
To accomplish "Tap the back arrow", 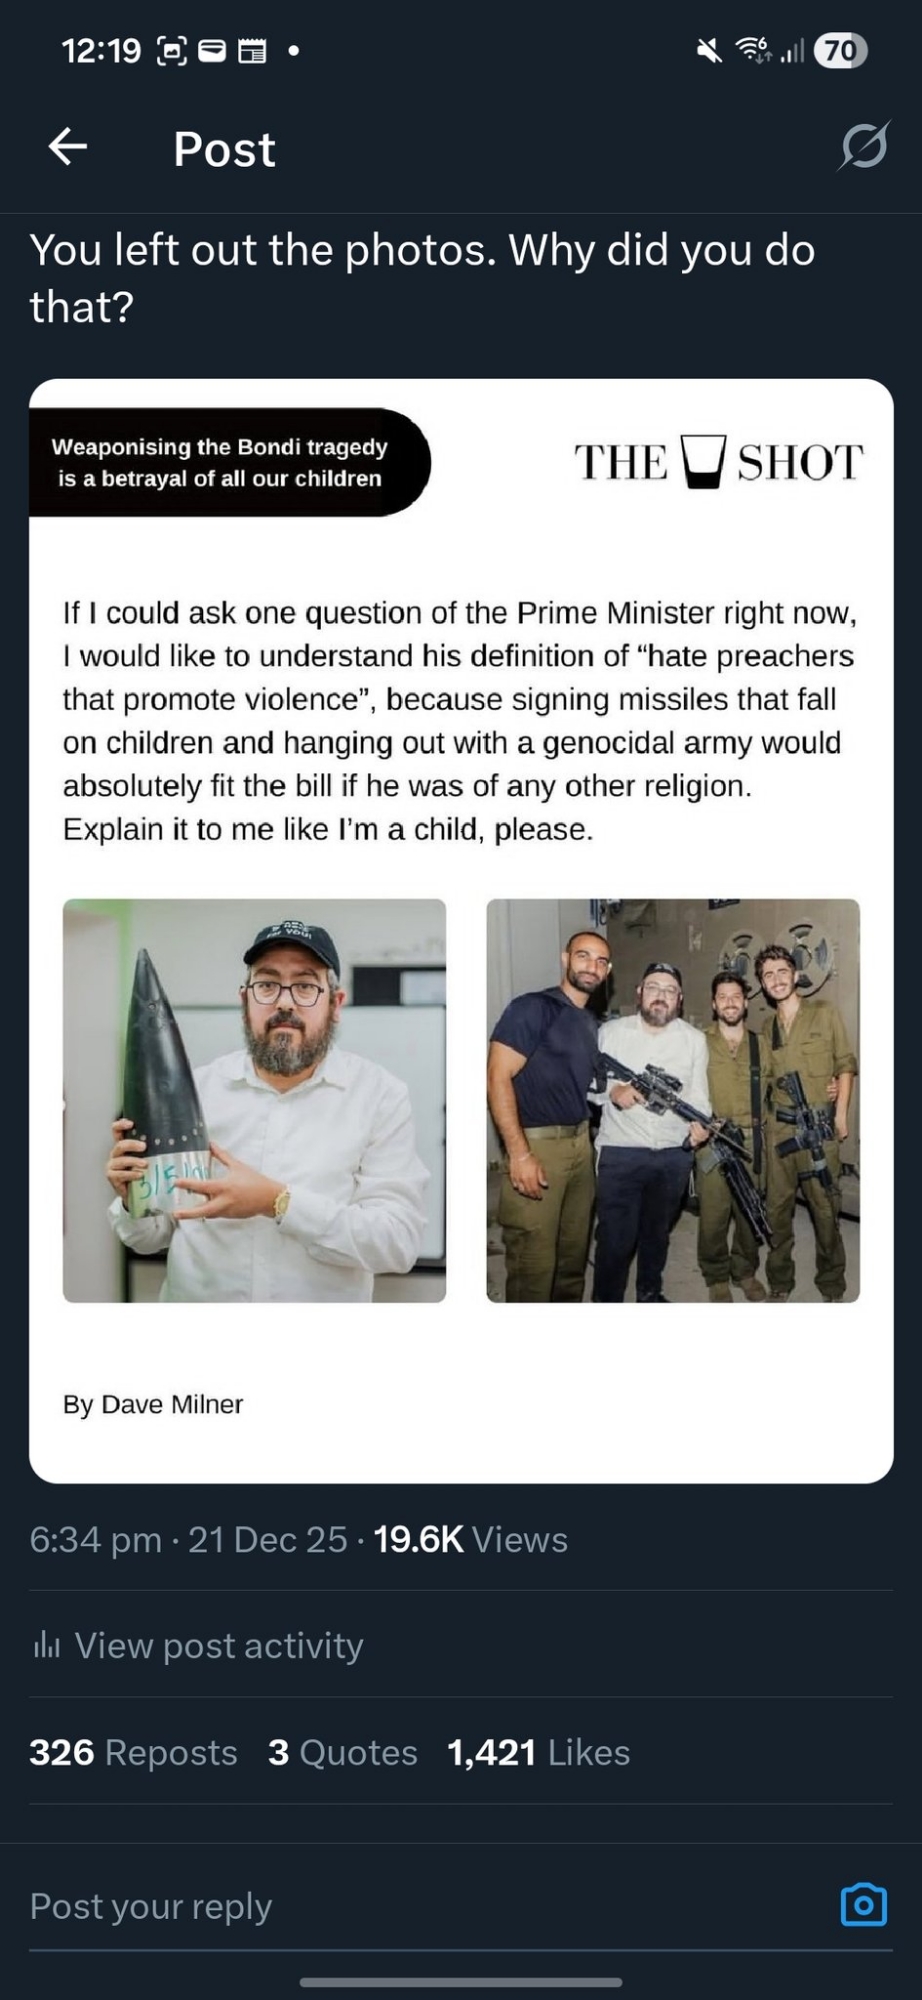I will (68, 147).
